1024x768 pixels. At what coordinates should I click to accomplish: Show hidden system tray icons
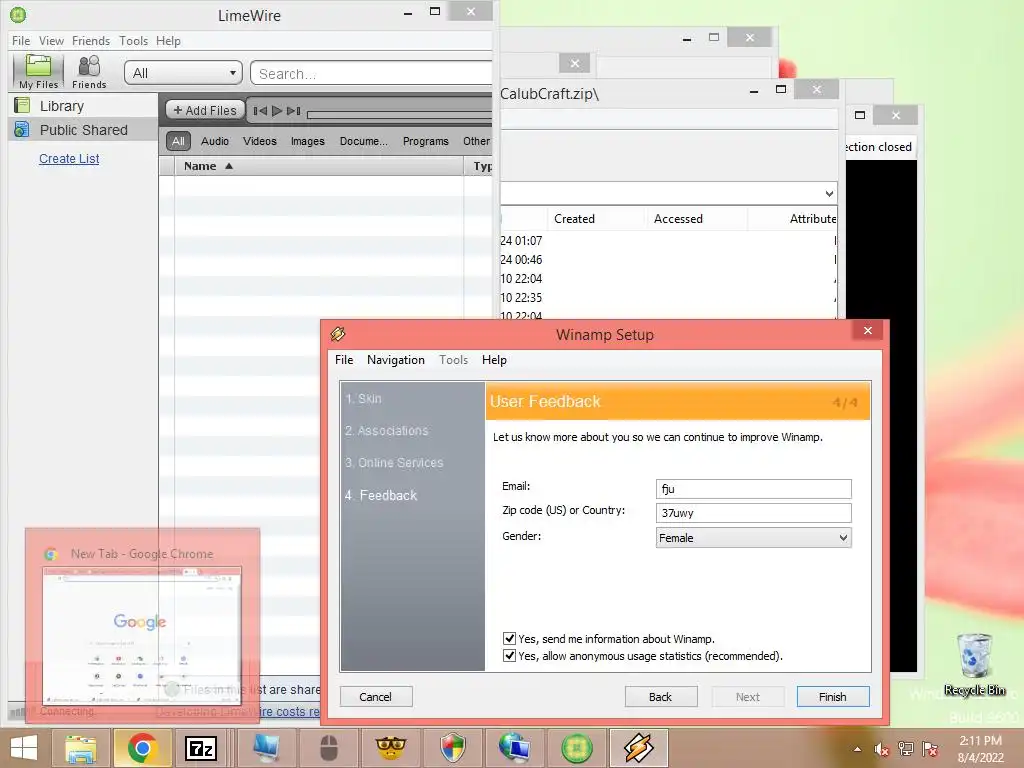857,749
